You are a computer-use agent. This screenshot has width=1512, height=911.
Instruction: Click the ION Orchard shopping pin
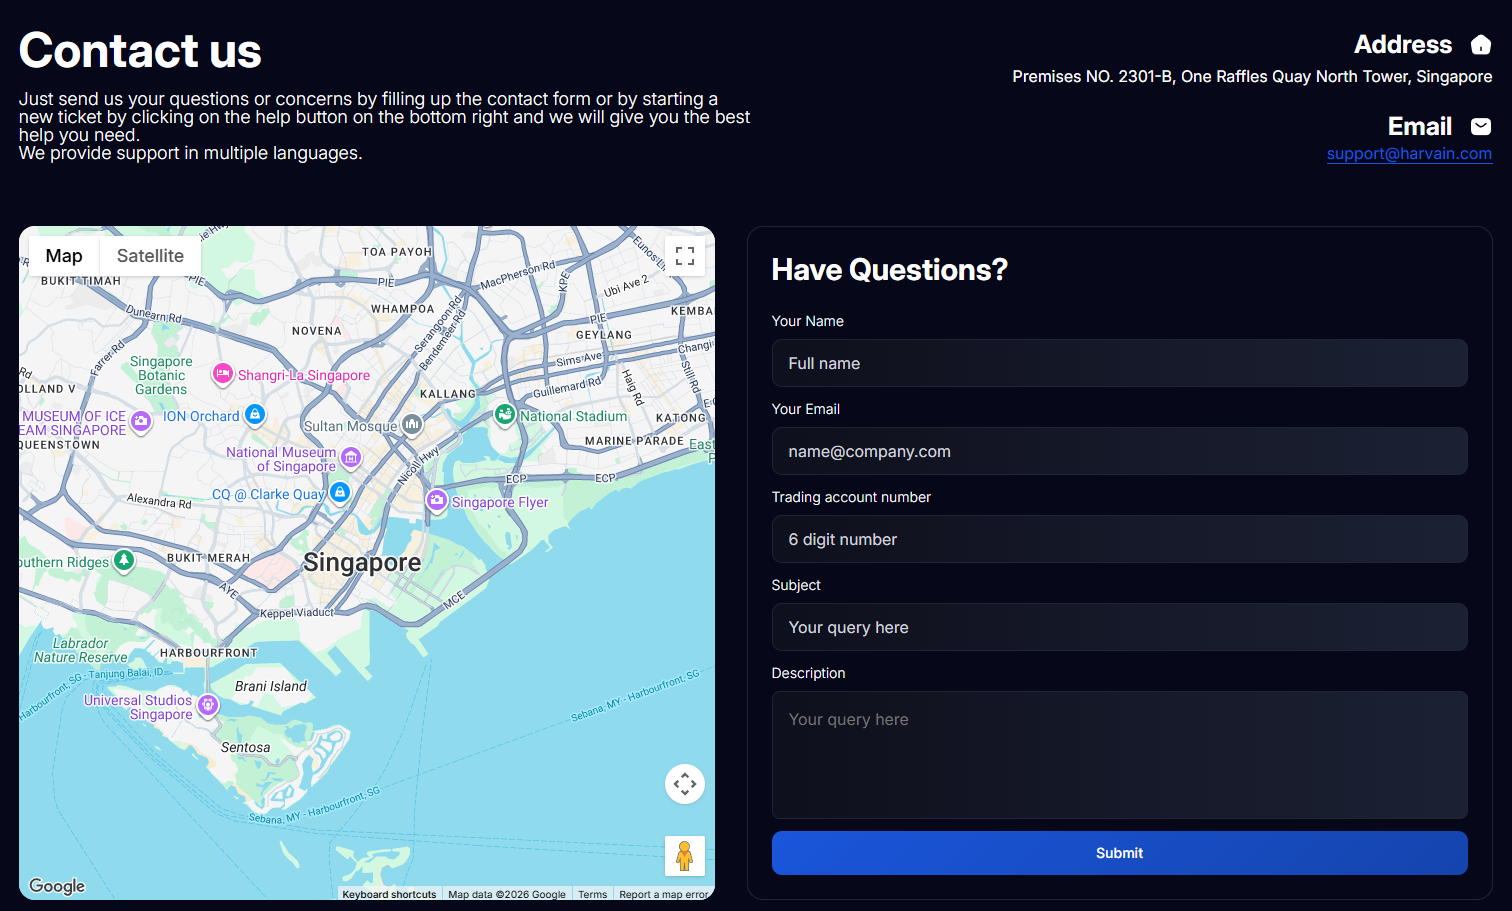pos(255,414)
